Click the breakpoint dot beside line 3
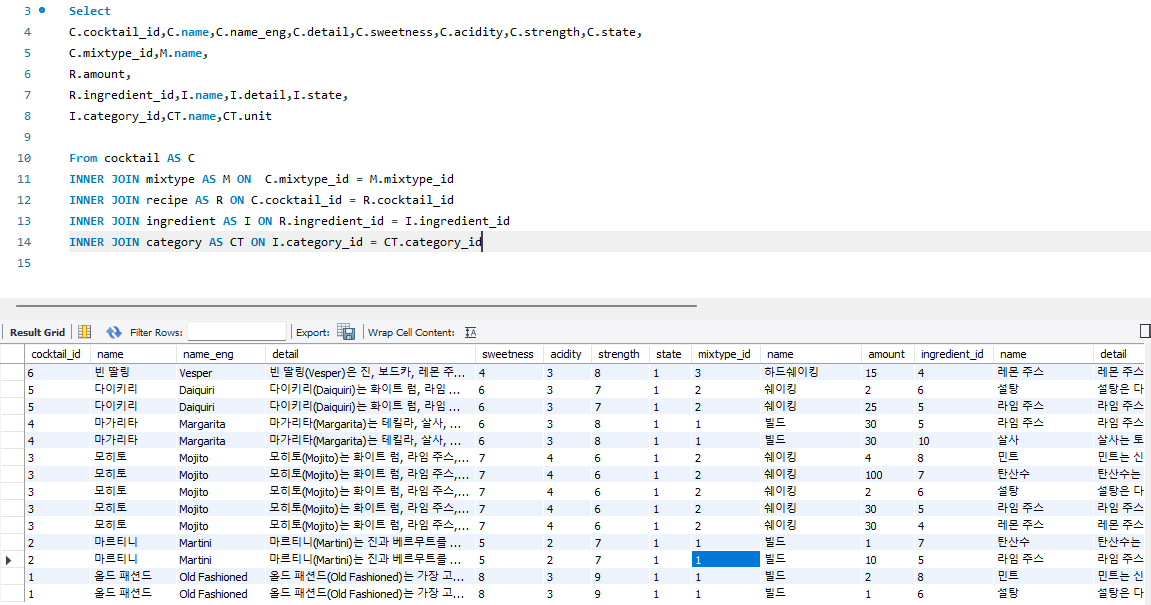Viewport: 1151px width, 605px height. [42, 10]
